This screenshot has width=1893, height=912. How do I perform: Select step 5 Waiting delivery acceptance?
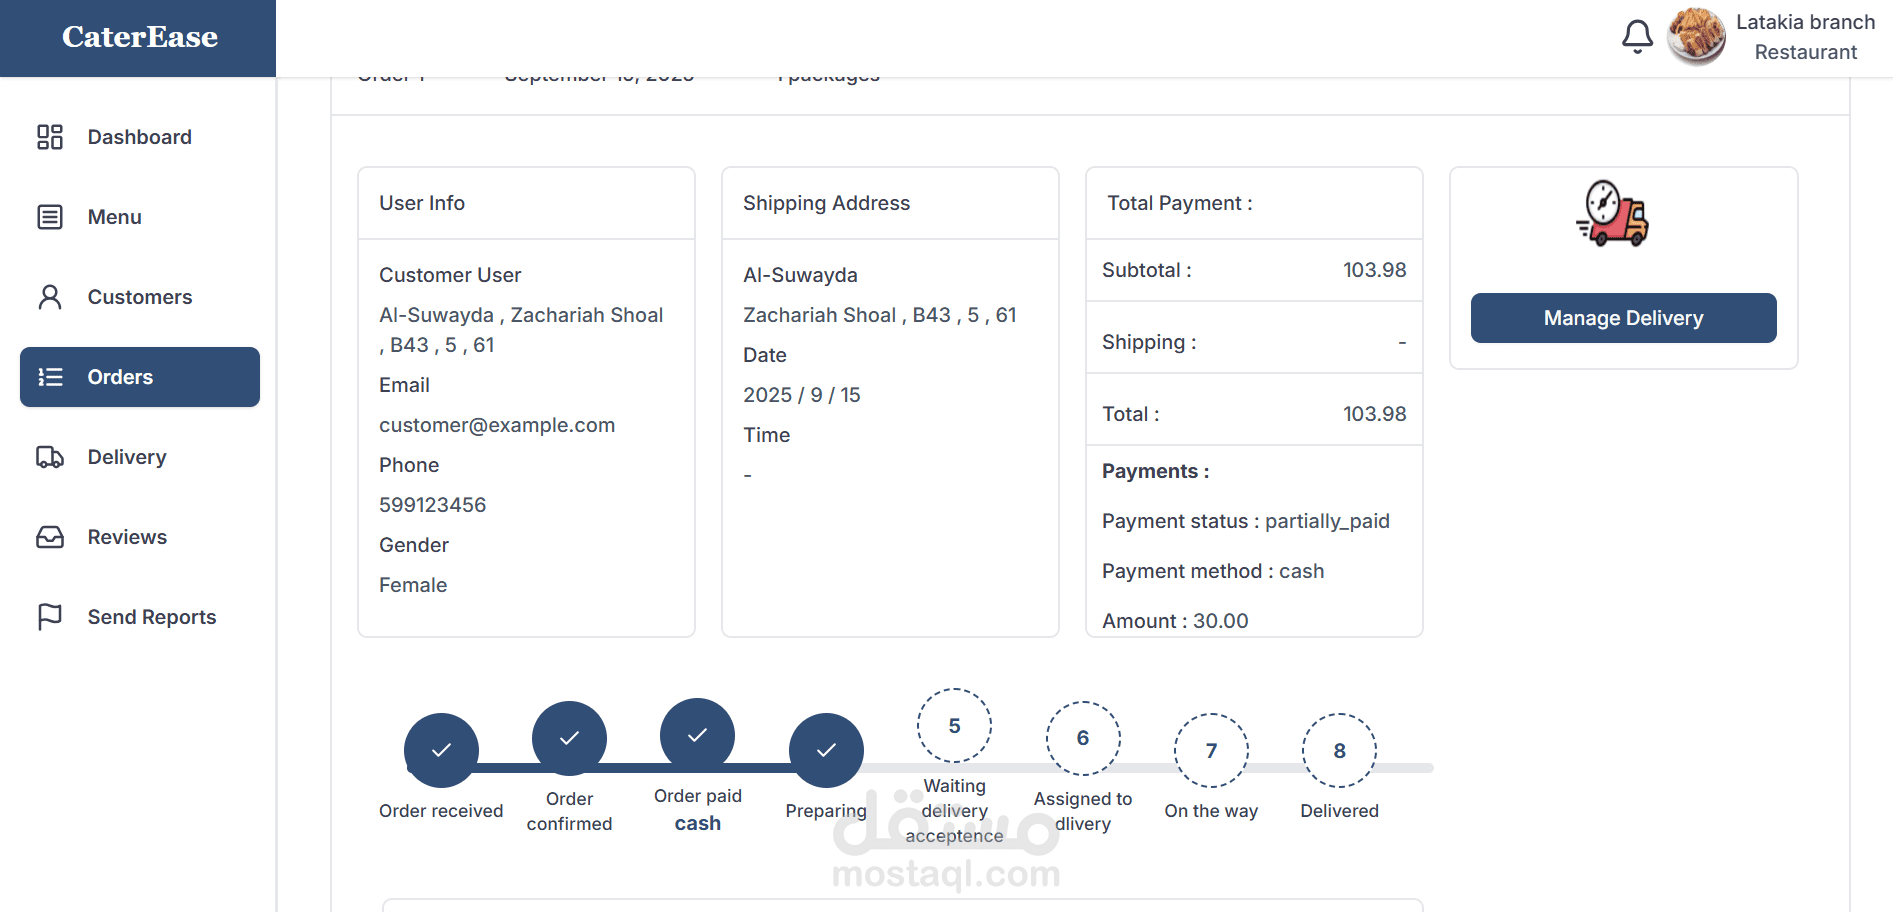[x=954, y=726]
